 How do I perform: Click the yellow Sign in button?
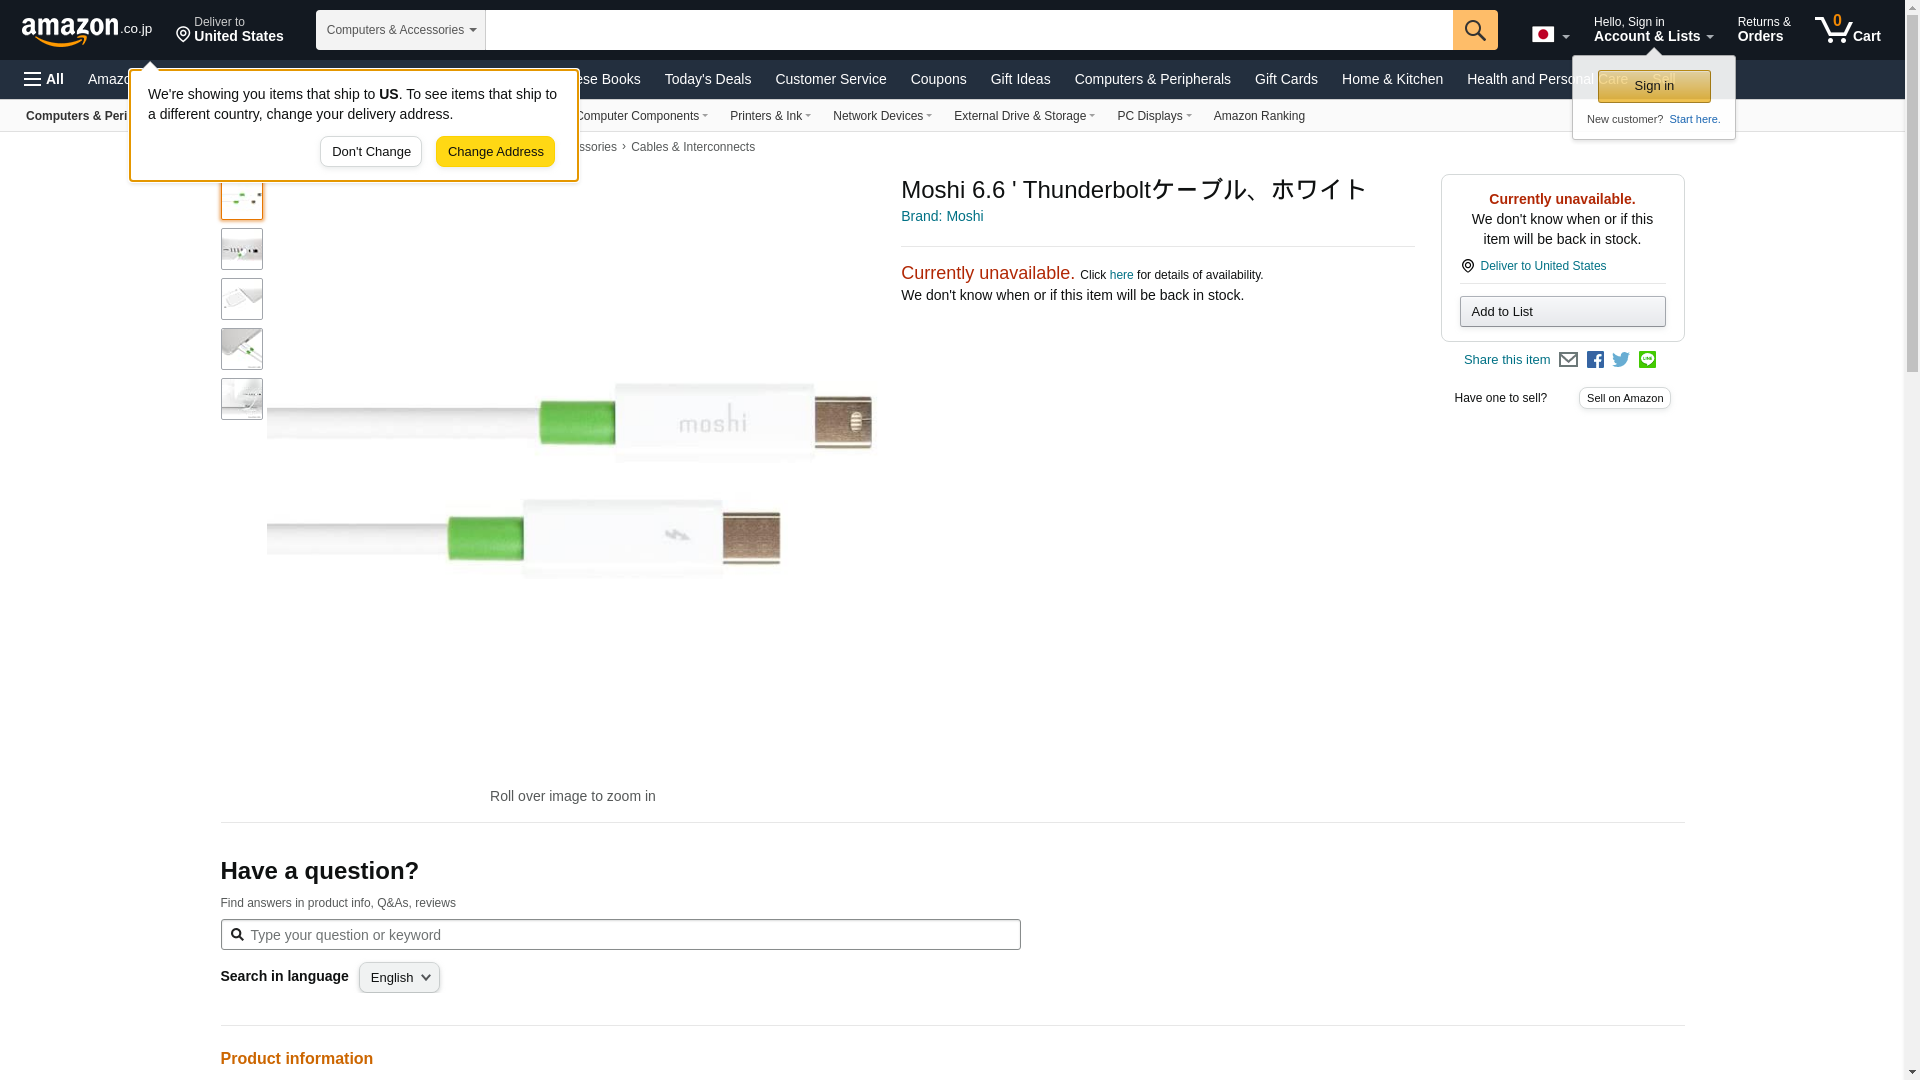coord(1653,86)
